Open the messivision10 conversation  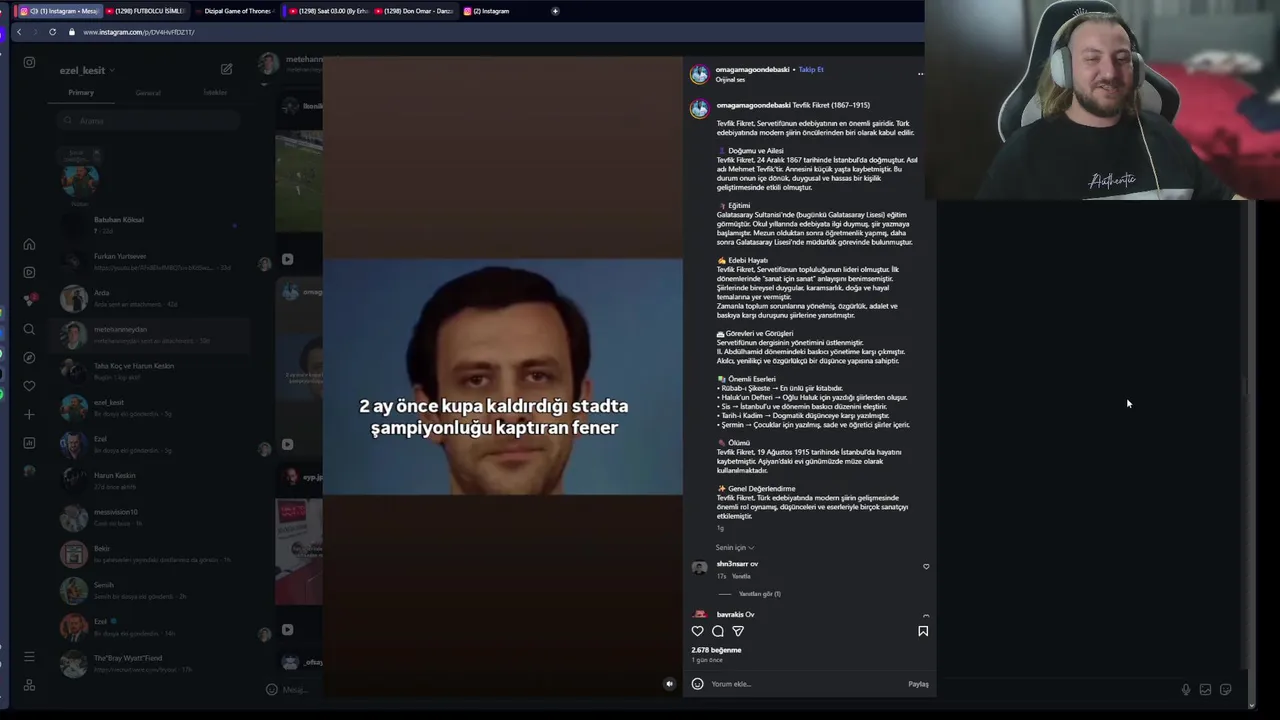[148, 517]
